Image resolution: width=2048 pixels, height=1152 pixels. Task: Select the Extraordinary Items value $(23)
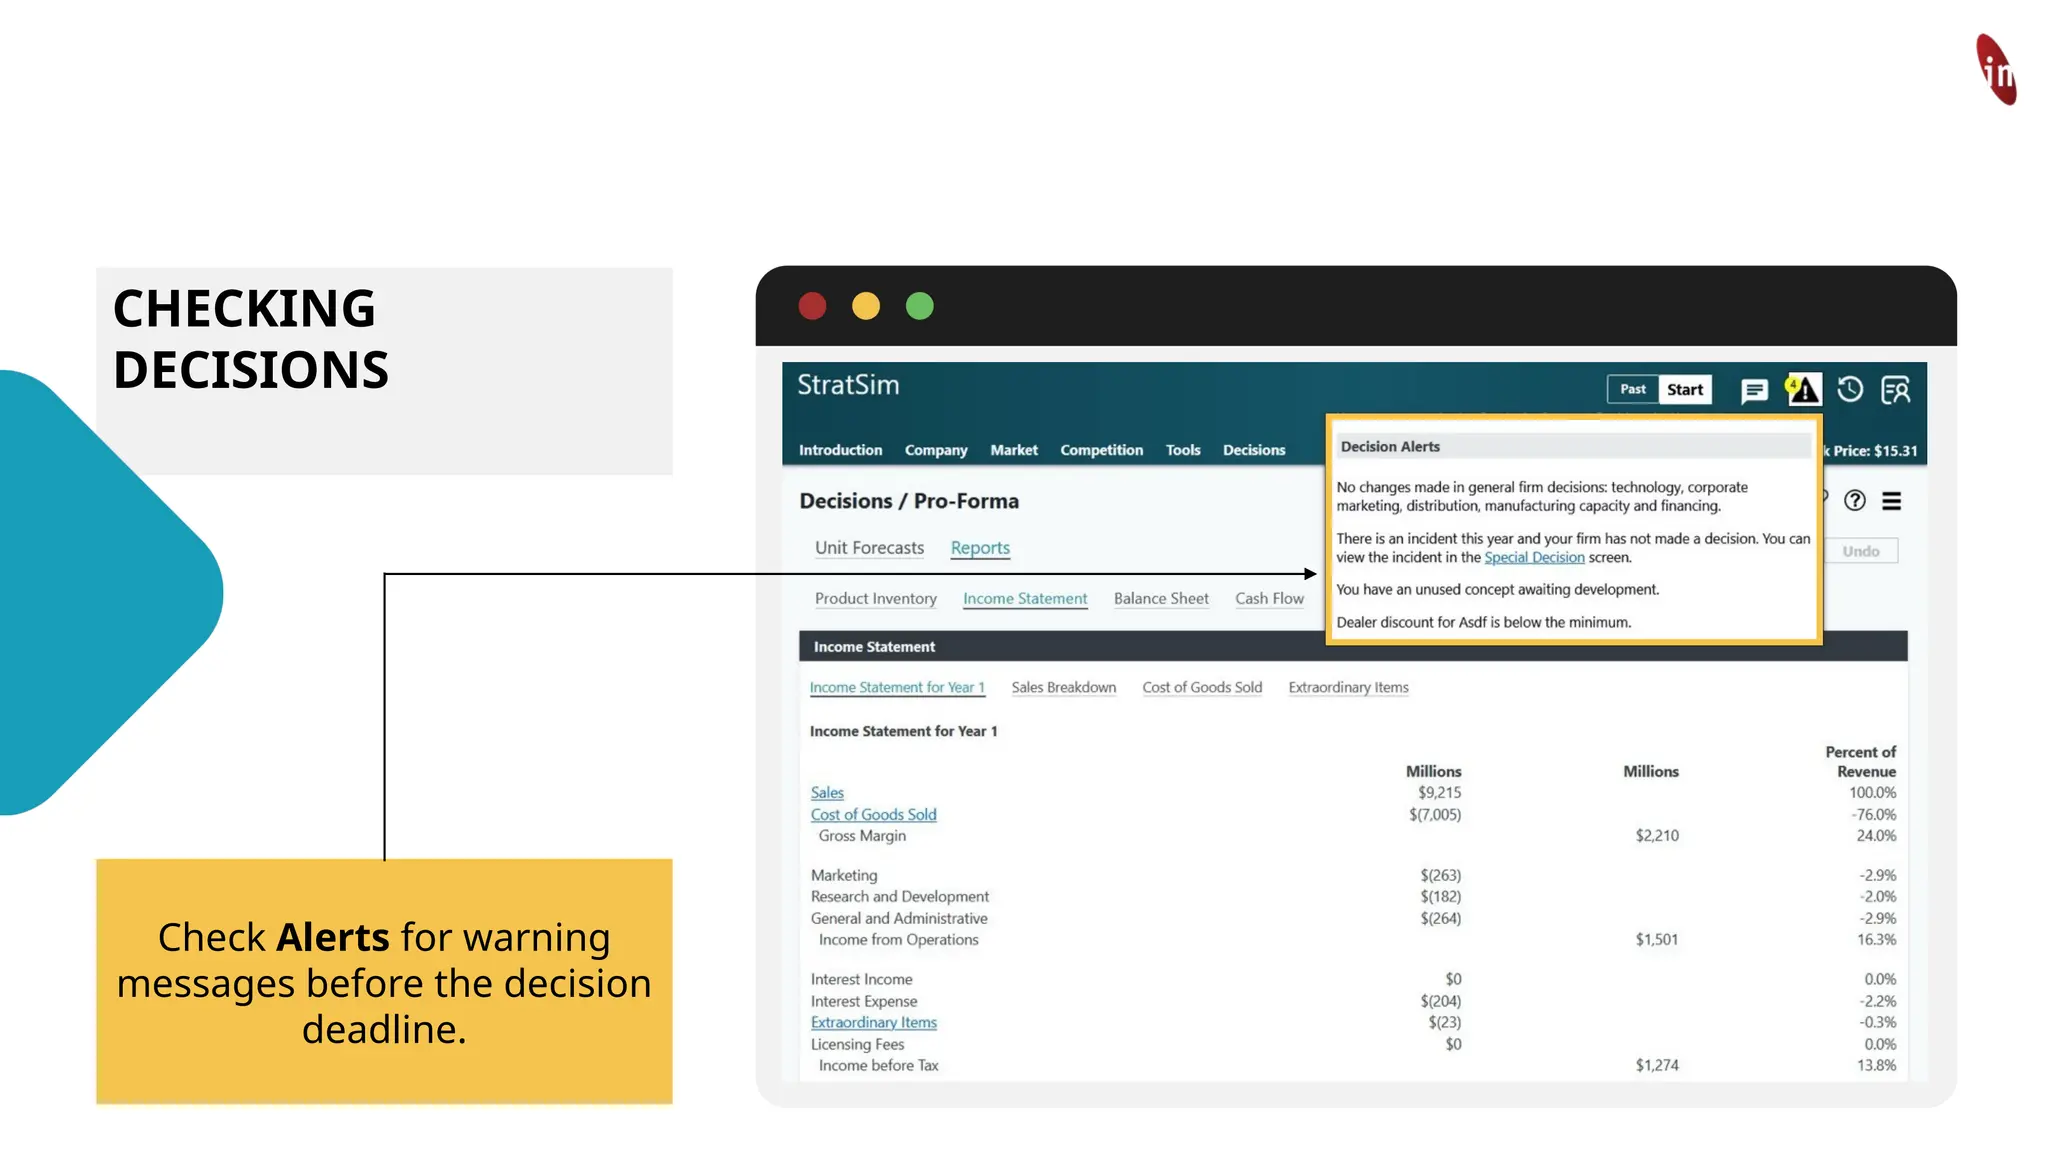pyautogui.click(x=1444, y=1022)
